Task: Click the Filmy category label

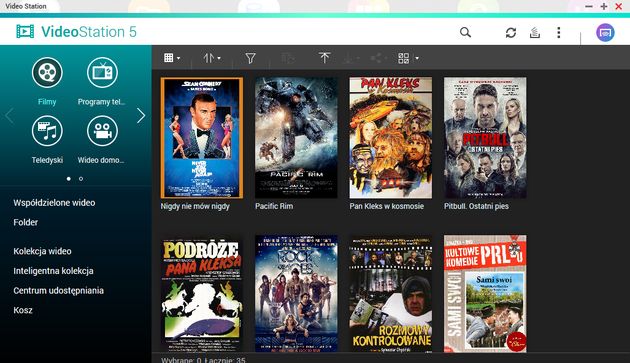Action: coord(47,102)
